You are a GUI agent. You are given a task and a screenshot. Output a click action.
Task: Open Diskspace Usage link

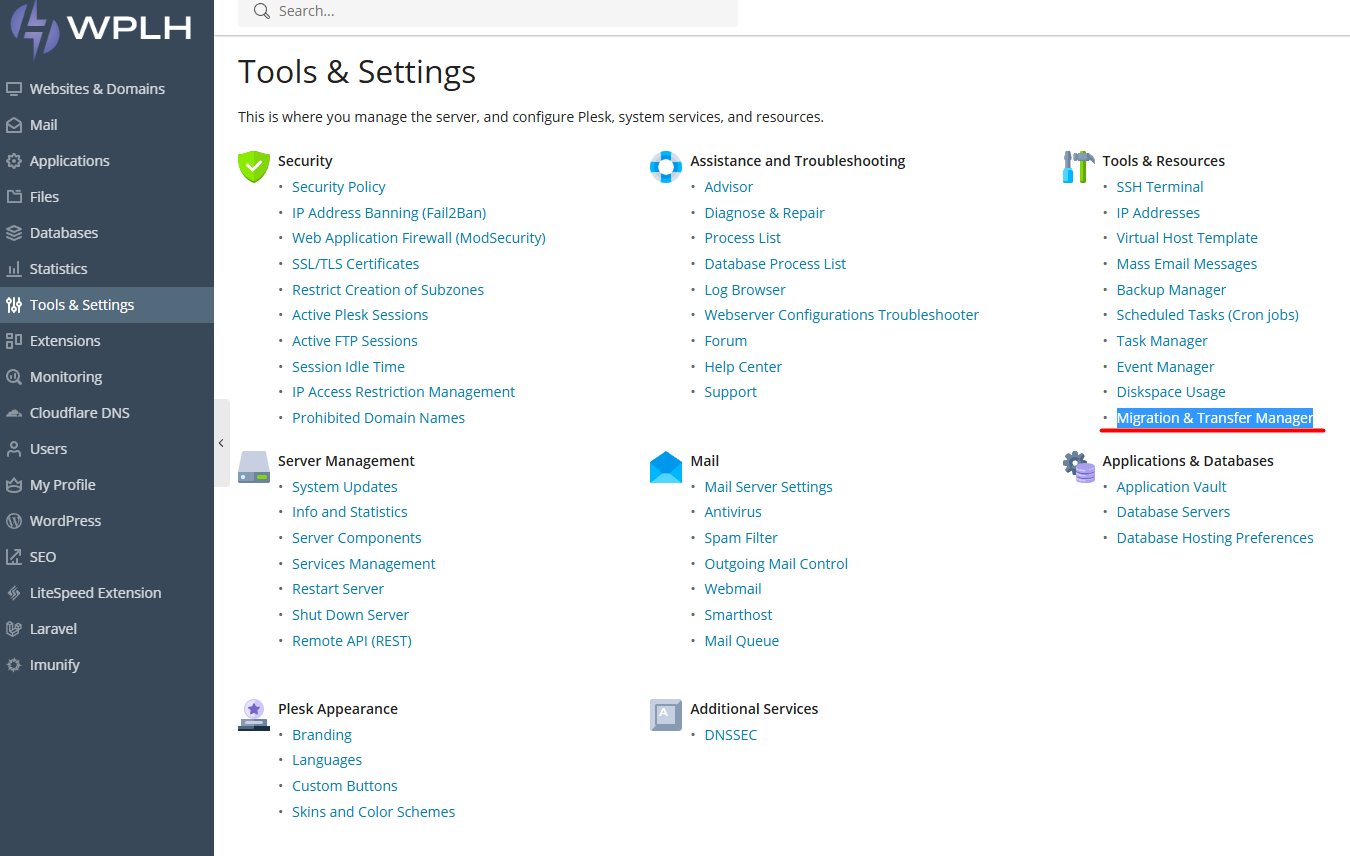tap(1171, 392)
